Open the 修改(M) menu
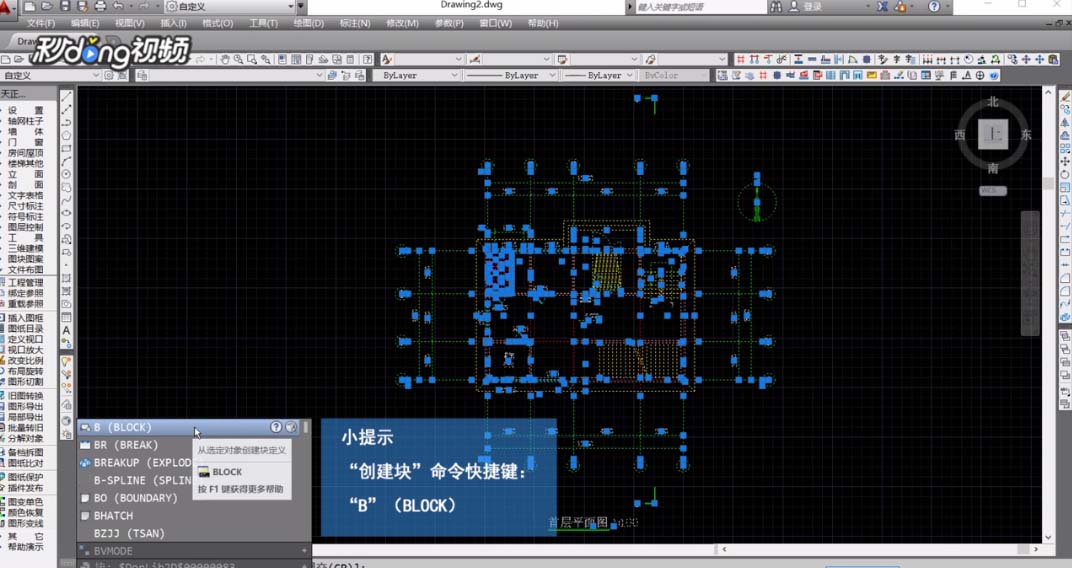The width and height of the screenshot is (1072, 568). tap(402, 23)
